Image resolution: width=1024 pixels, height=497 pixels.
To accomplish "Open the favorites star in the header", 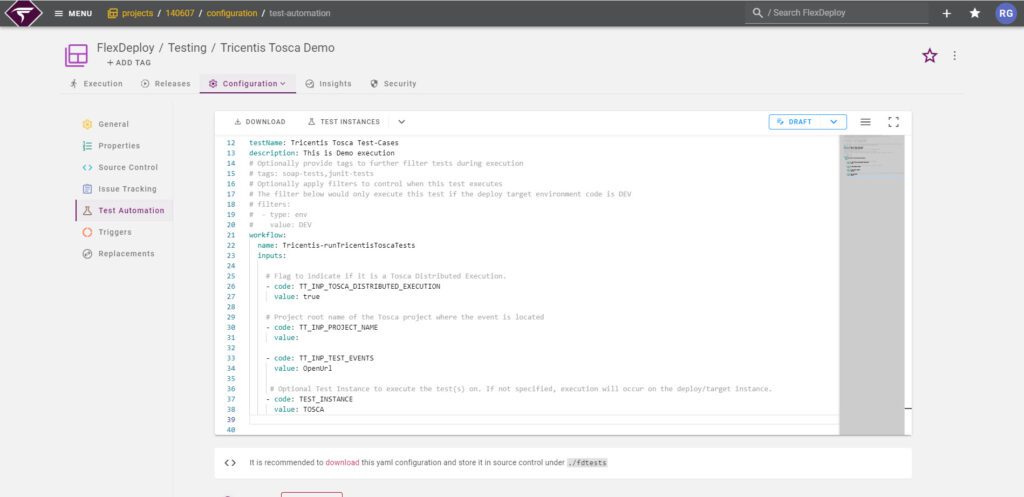I will point(974,13).
